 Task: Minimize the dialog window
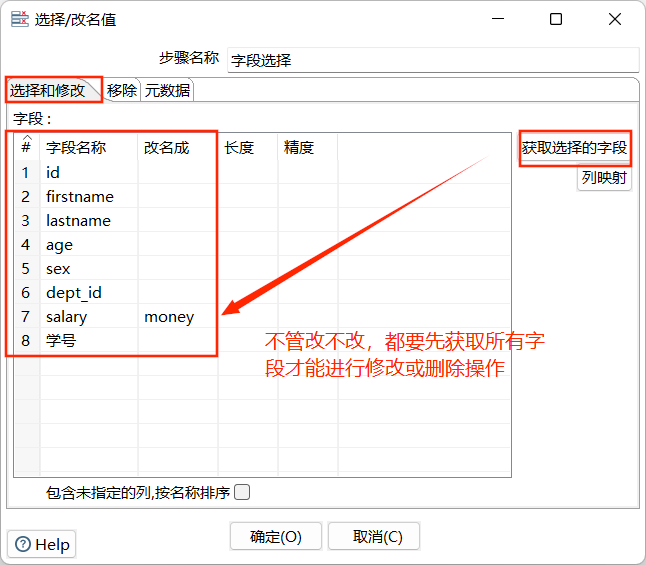(x=498, y=19)
